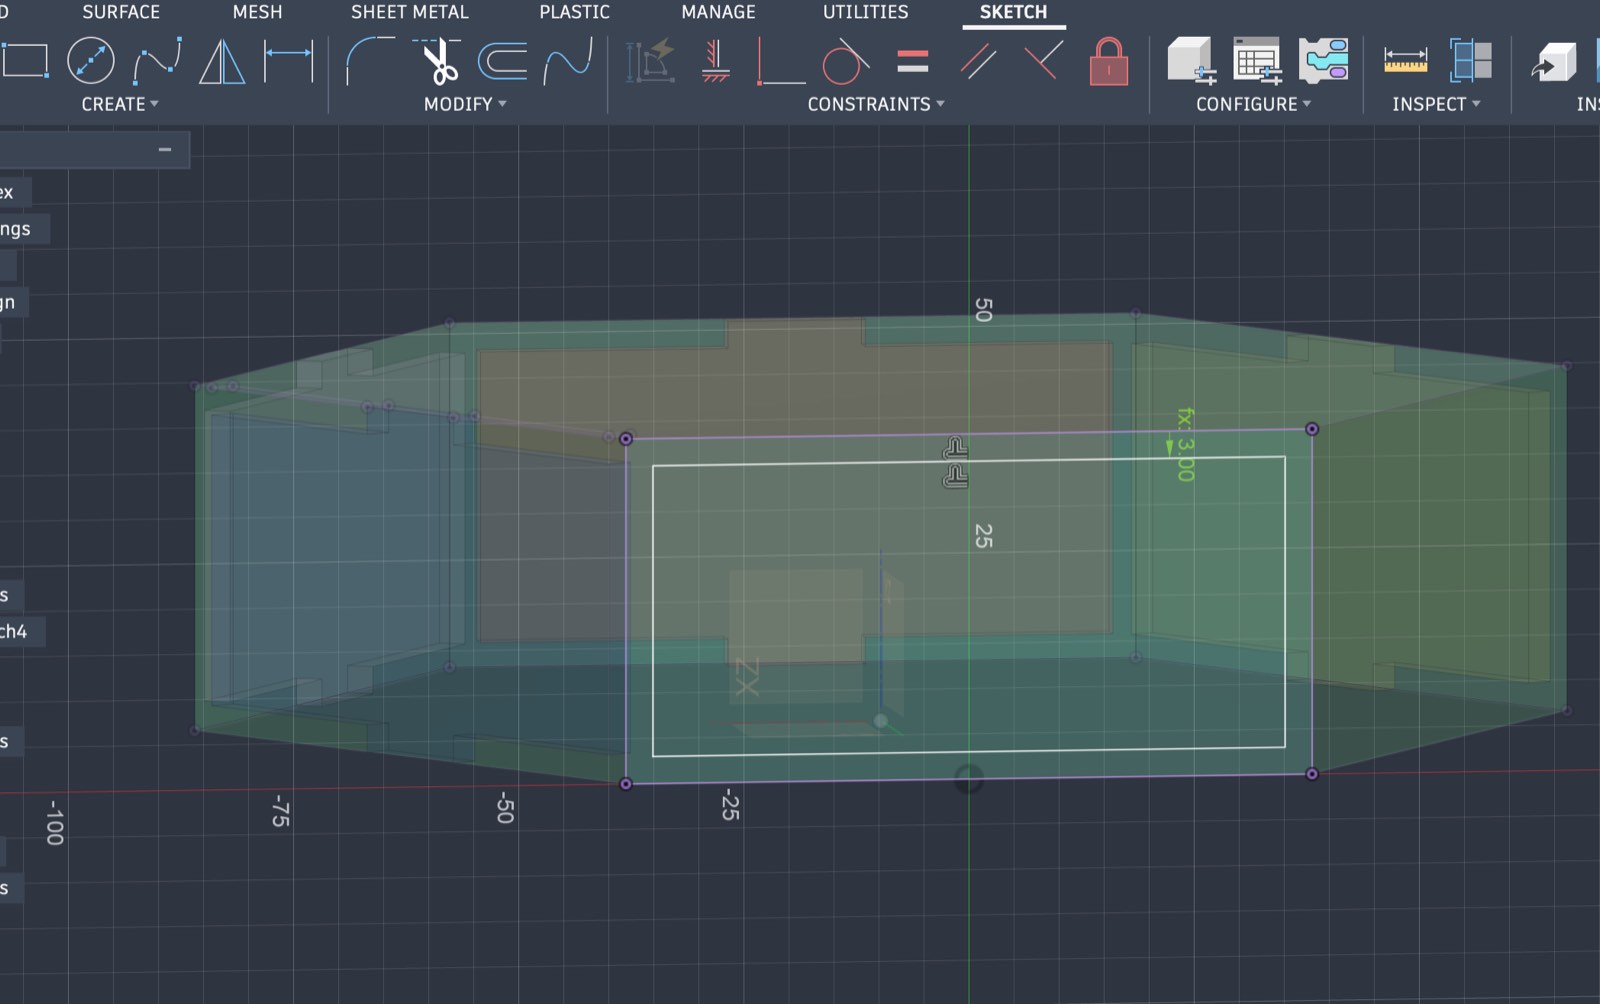1600x1004 pixels.
Task: Apply the Parallel constraint
Action: pos(978,60)
